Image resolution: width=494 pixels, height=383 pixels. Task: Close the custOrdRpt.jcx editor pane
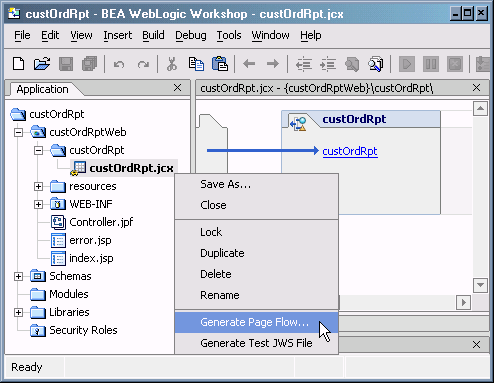pyautogui.click(x=476, y=88)
